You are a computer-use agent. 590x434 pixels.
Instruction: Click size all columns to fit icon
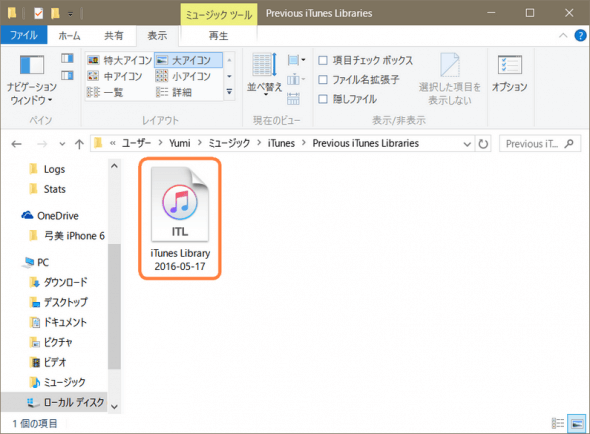[x=293, y=99]
